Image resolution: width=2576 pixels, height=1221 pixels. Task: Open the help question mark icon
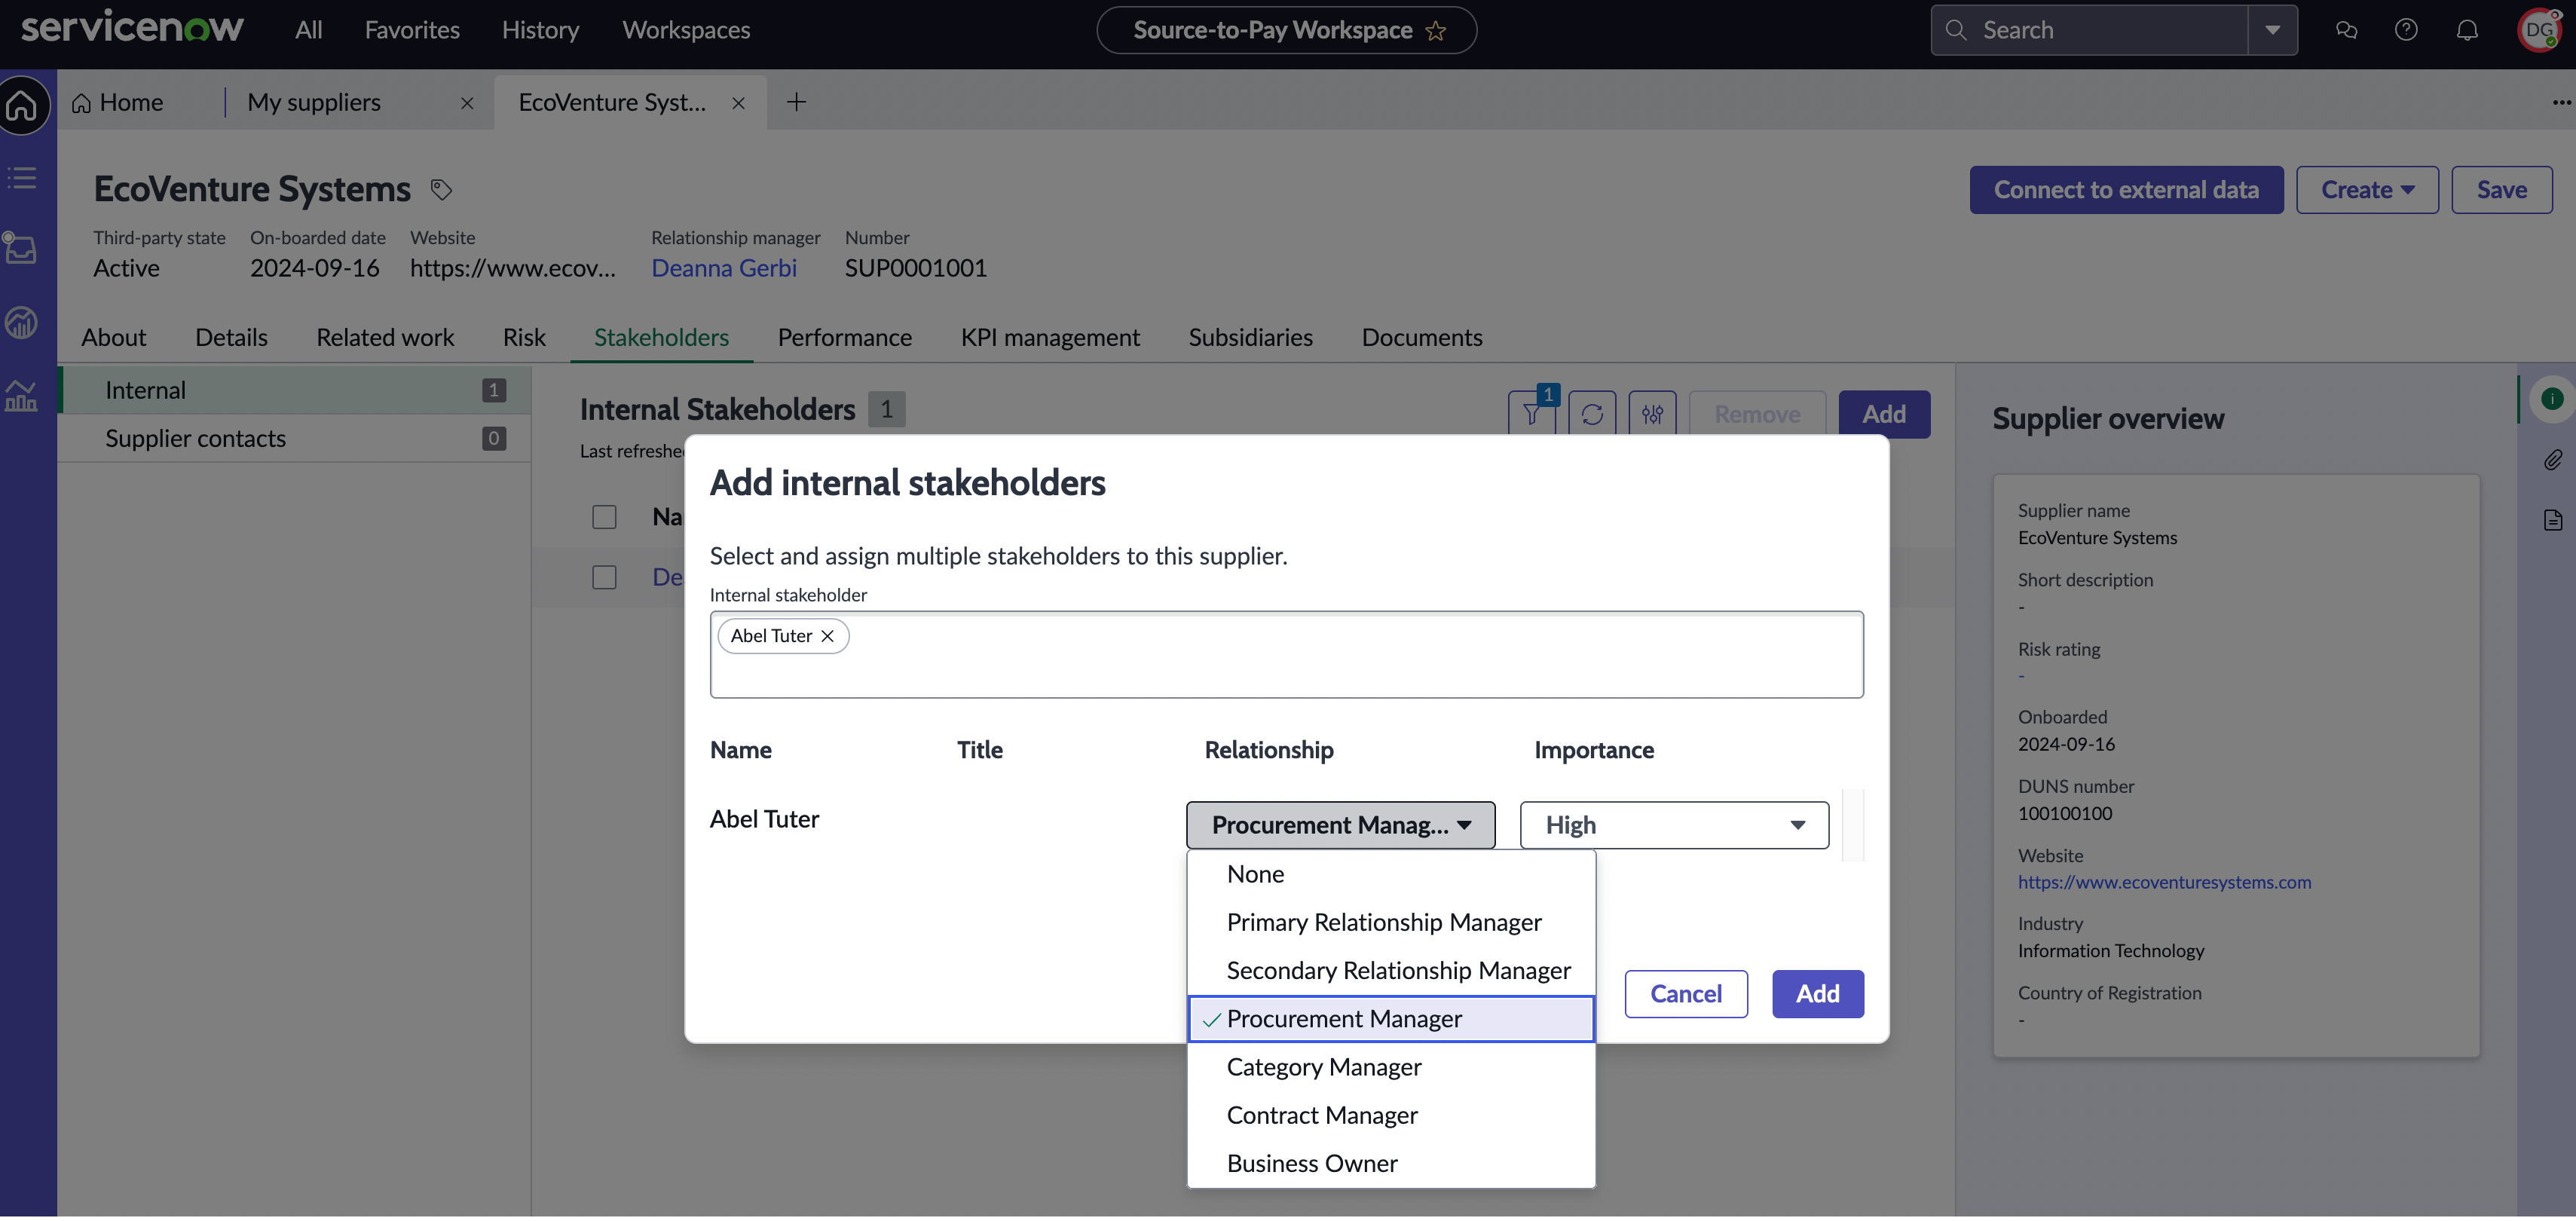pos(2406,30)
